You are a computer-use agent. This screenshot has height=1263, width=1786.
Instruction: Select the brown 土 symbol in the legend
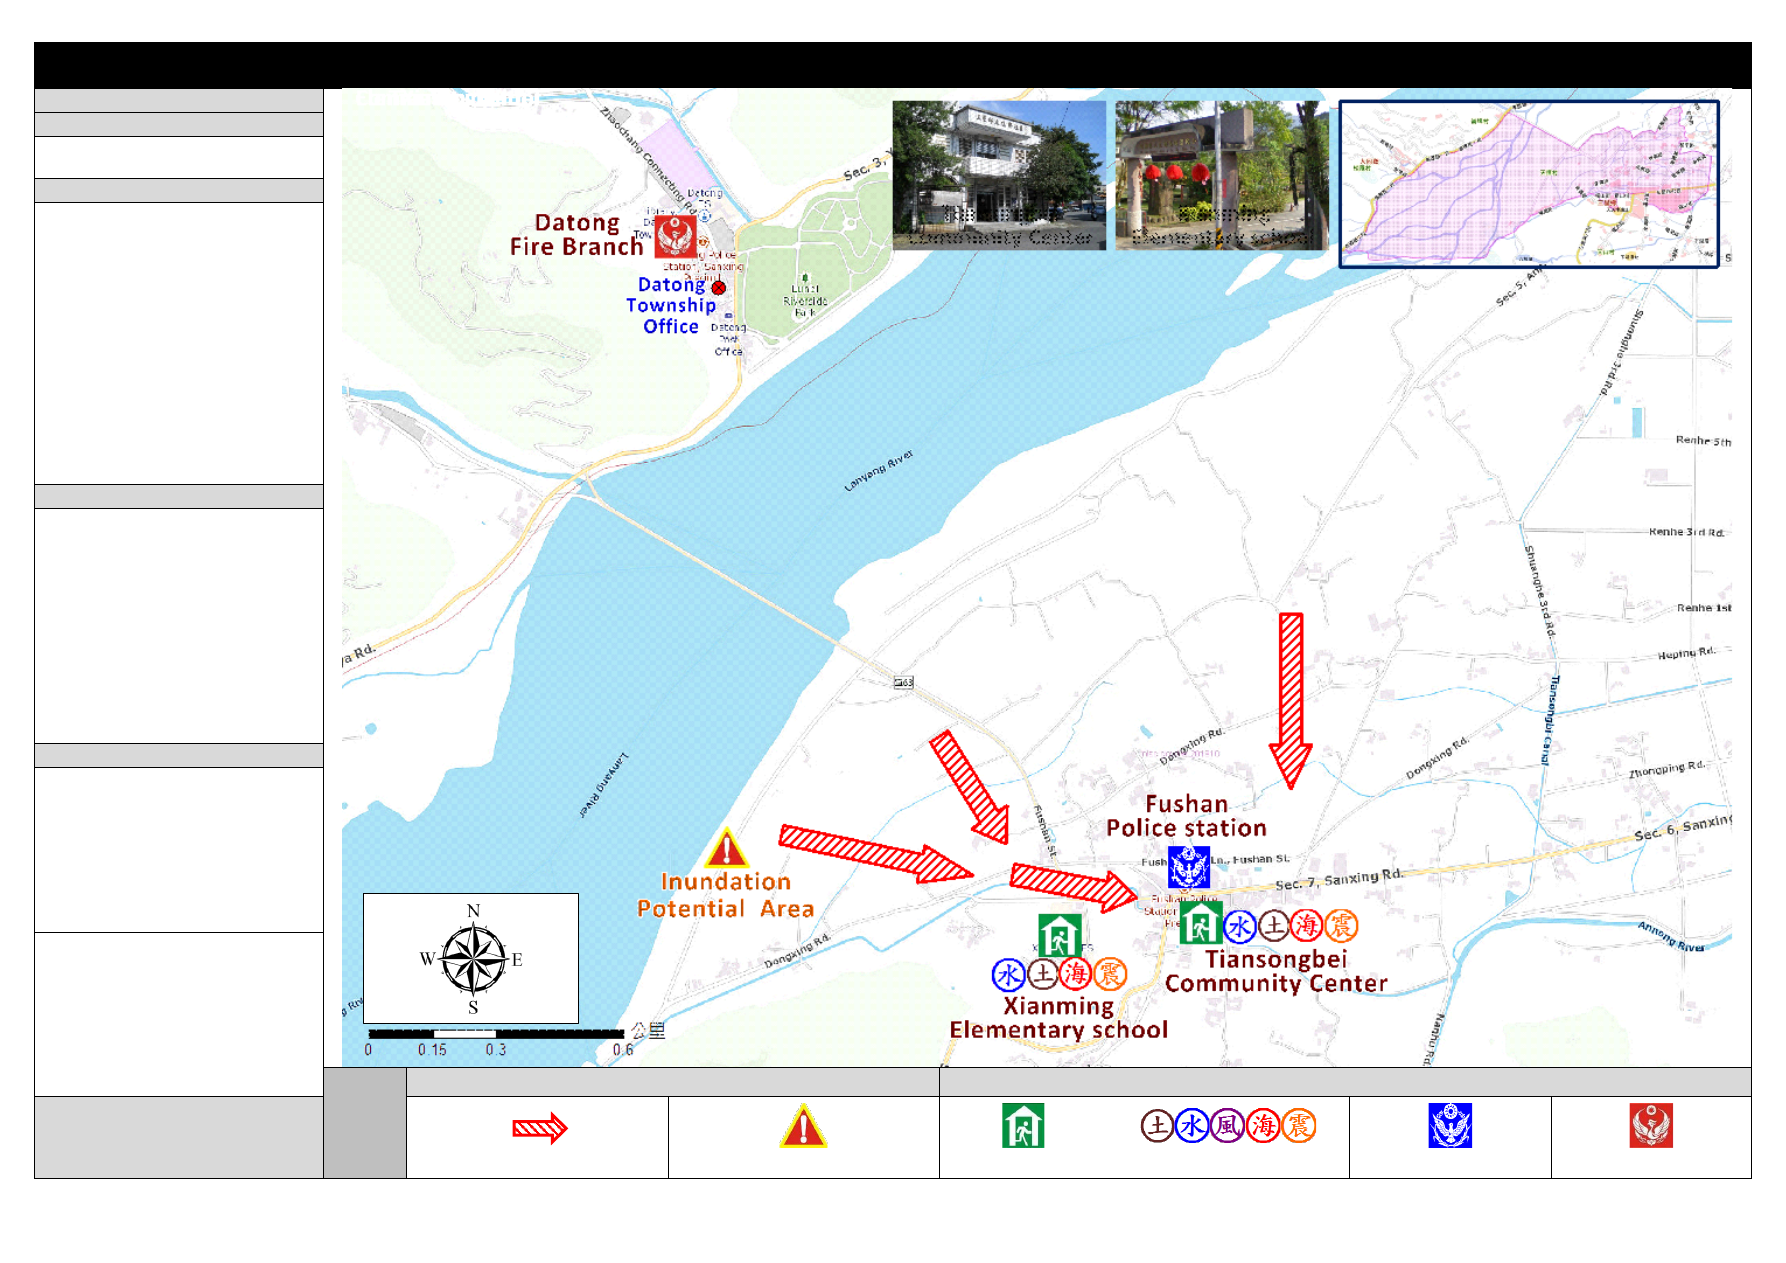click(x=1157, y=1126)
